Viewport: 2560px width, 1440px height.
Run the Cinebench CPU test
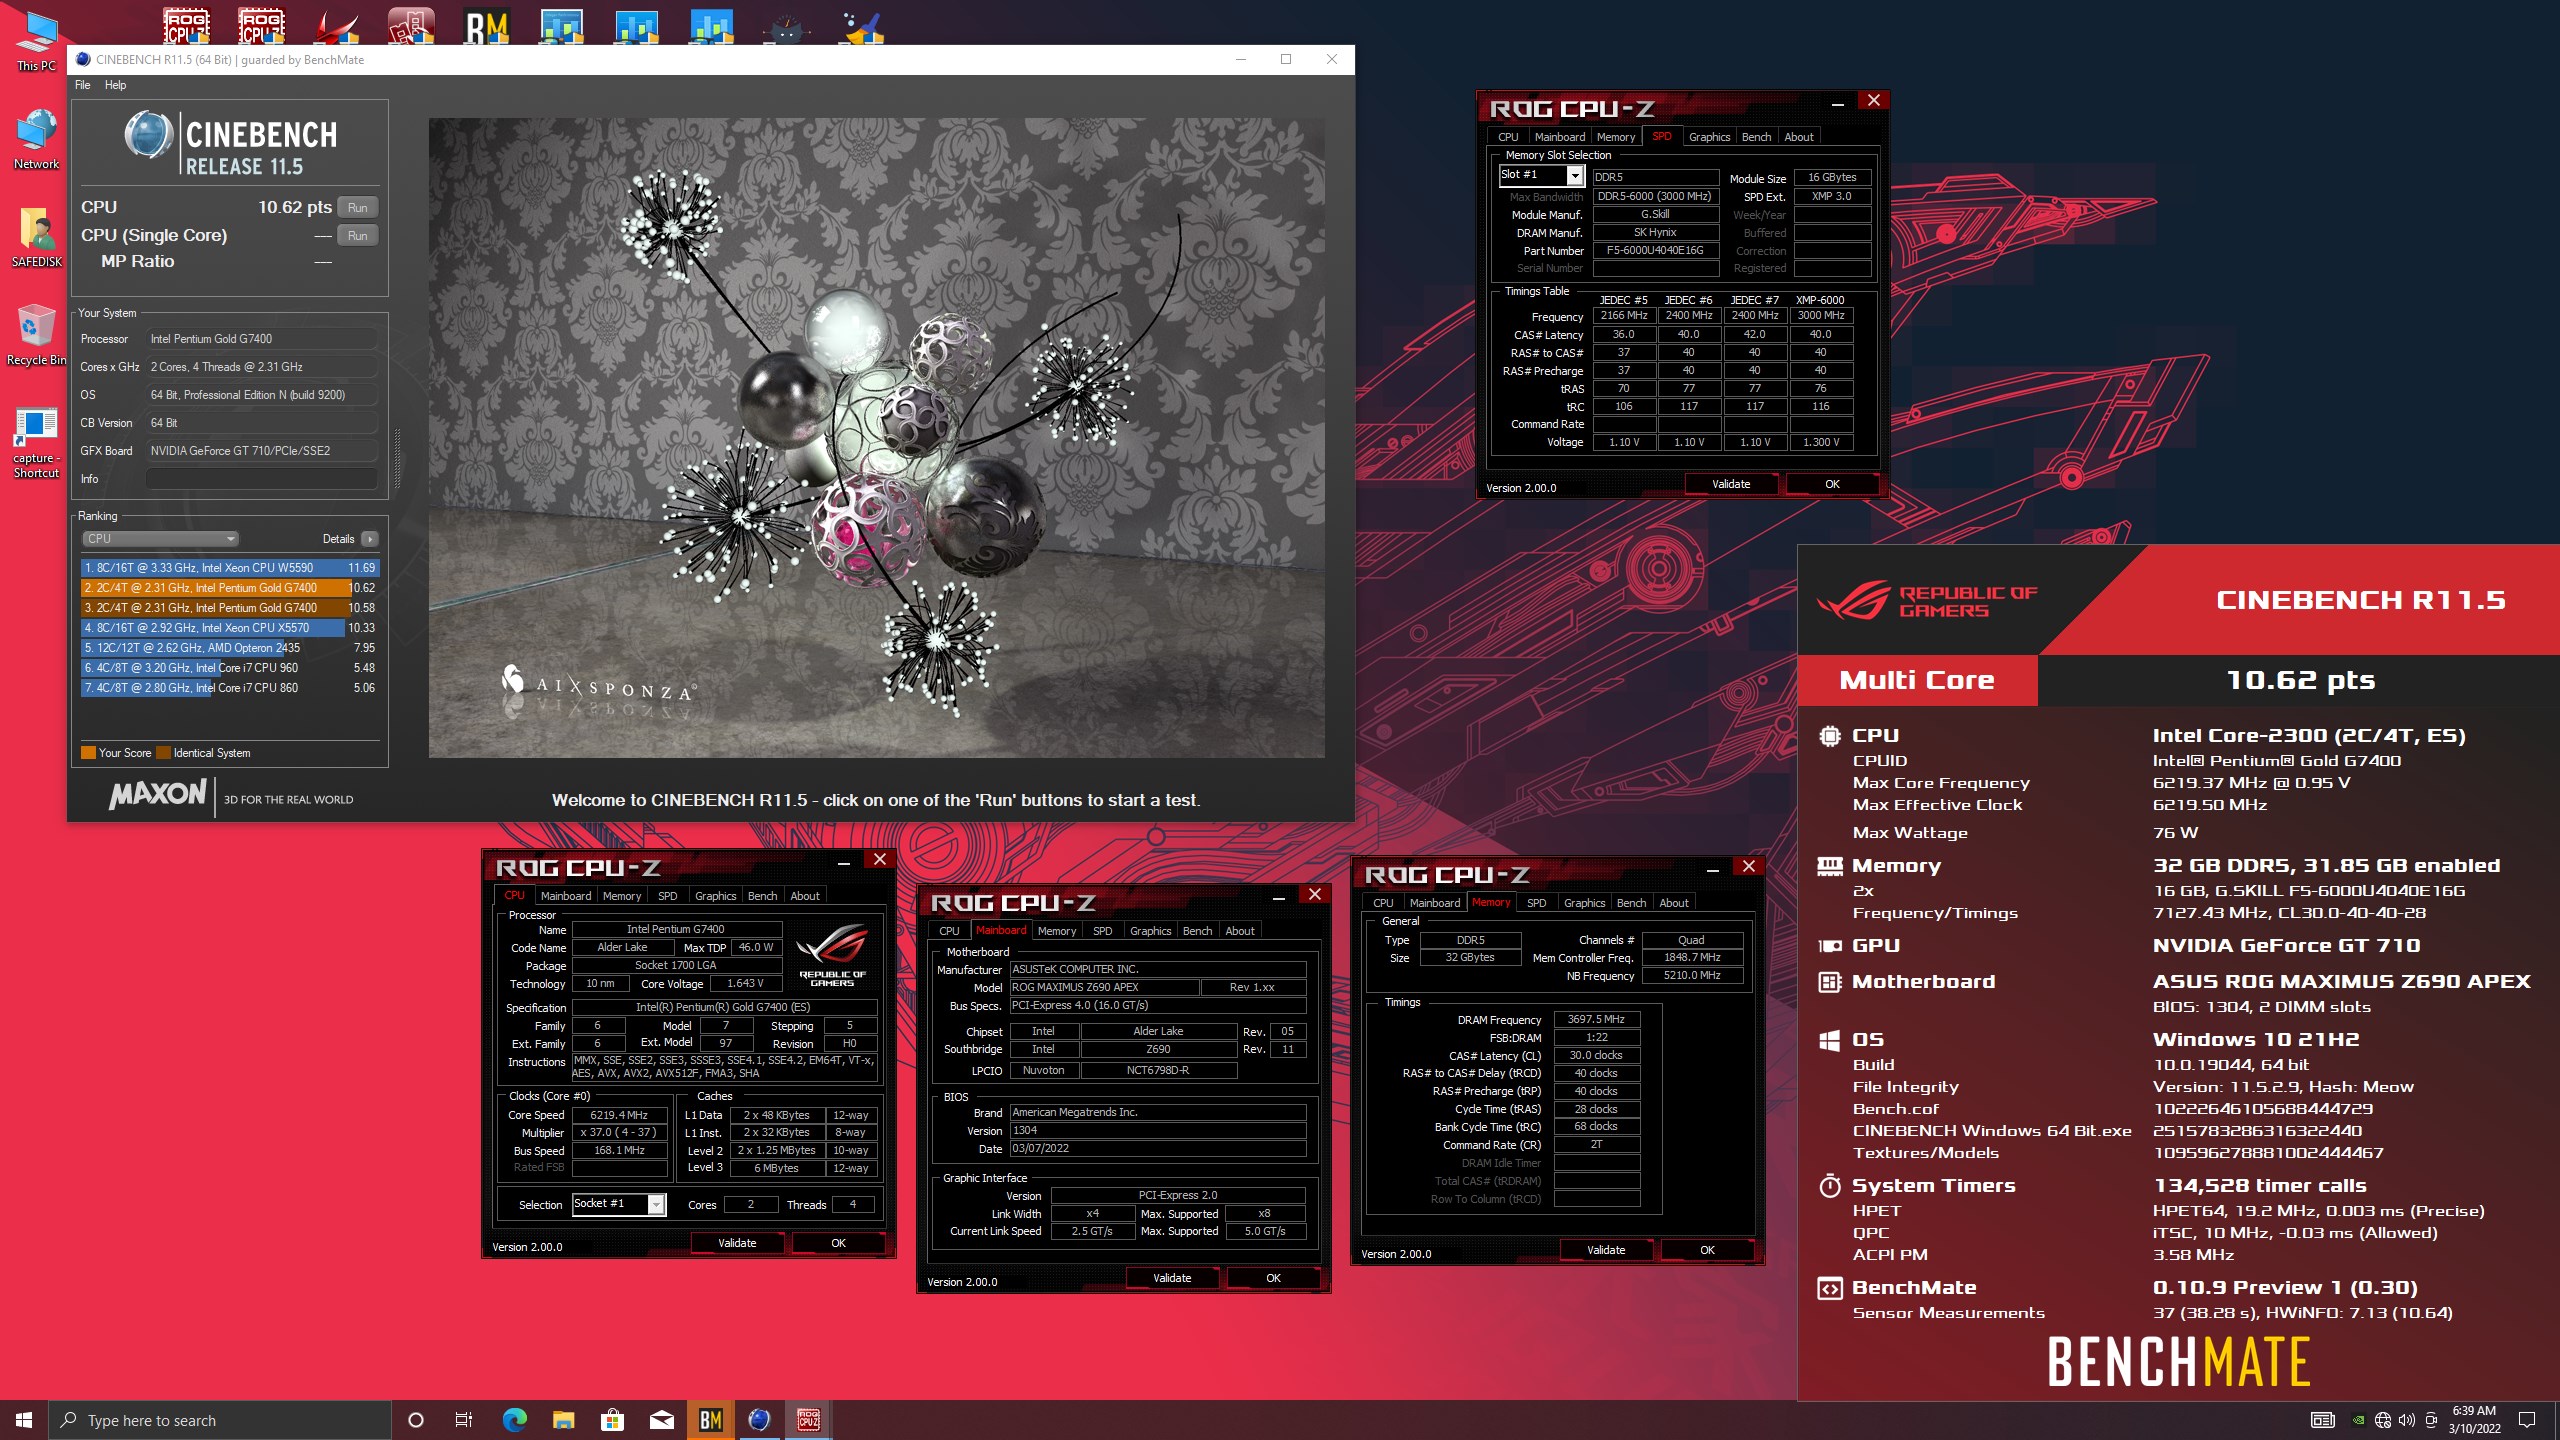coord(358,208)
